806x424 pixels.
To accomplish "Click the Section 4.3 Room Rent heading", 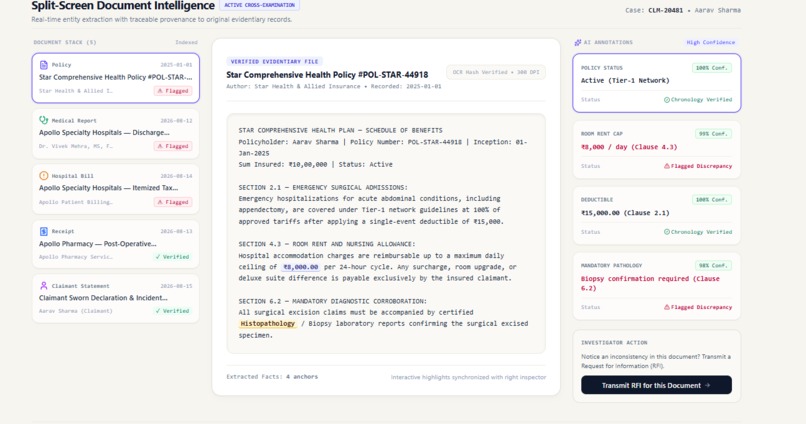I will pyautogui.click(x=326, y=244).
